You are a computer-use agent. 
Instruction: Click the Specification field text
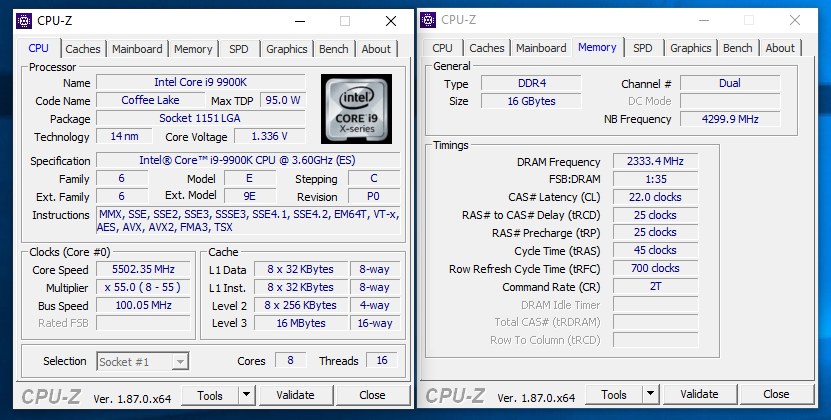point(247,160)
